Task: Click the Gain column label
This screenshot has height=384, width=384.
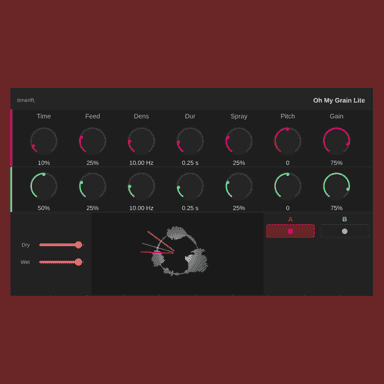Action: [x=336, y=116]
